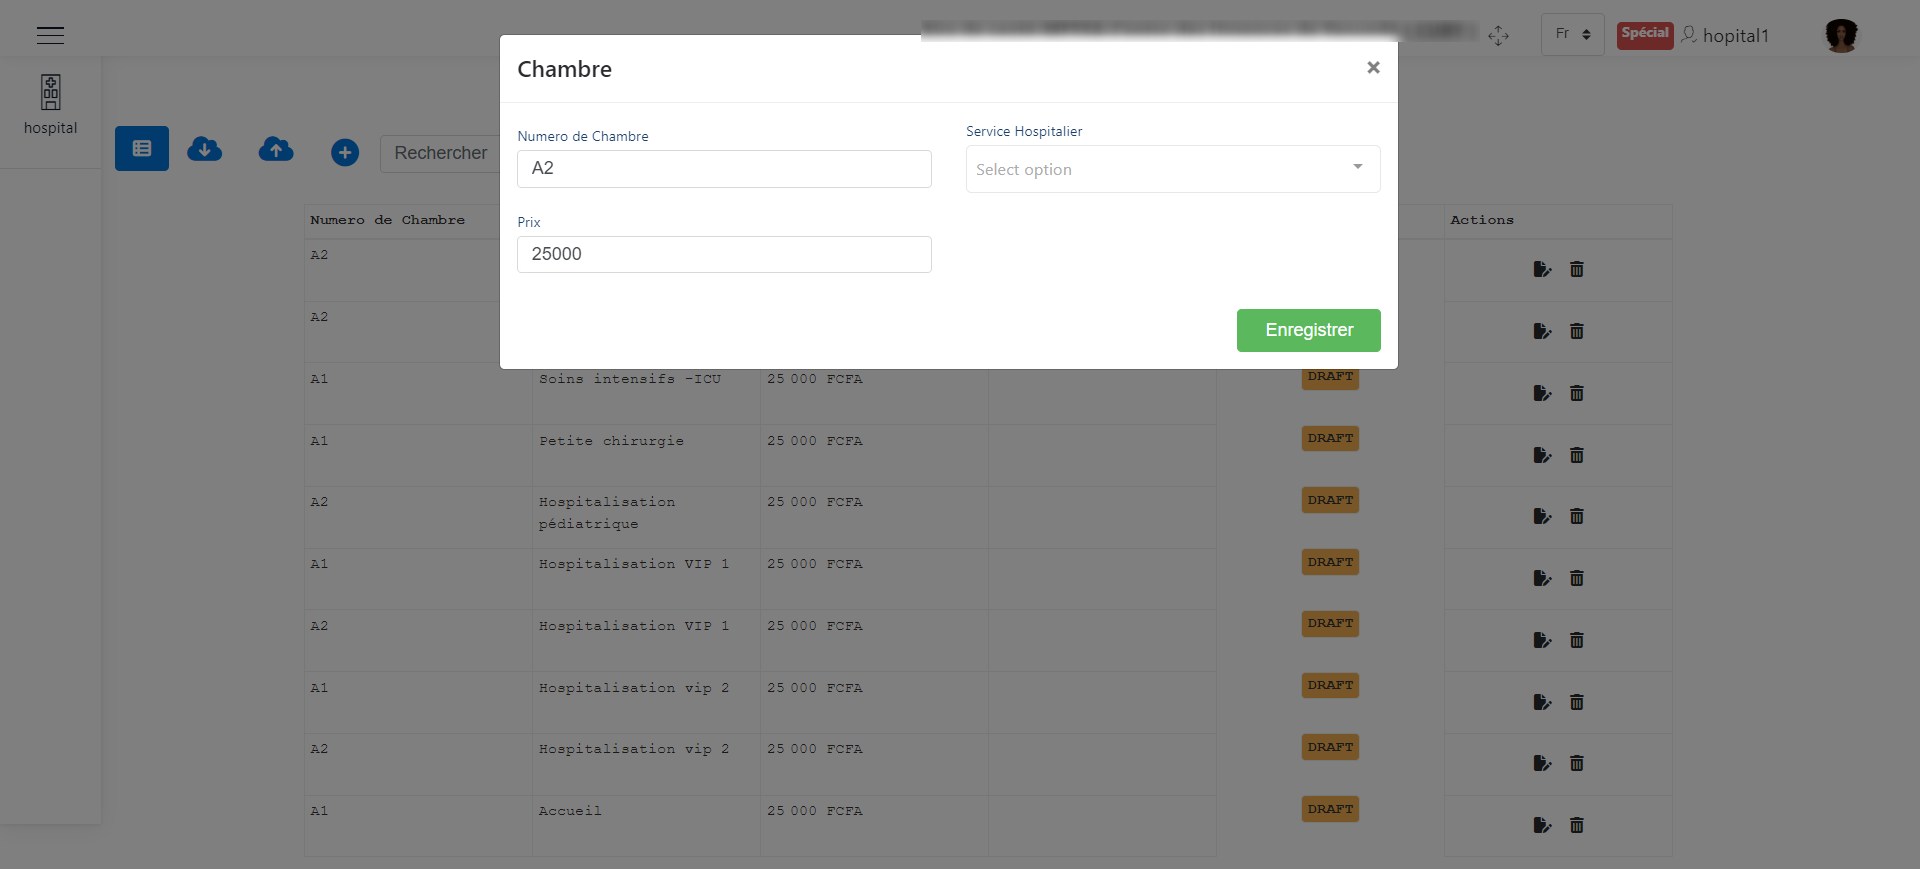Focus the Numero de Chambre field
The height and width of the screenshot is (869, 1920).
tap(724, 169)
